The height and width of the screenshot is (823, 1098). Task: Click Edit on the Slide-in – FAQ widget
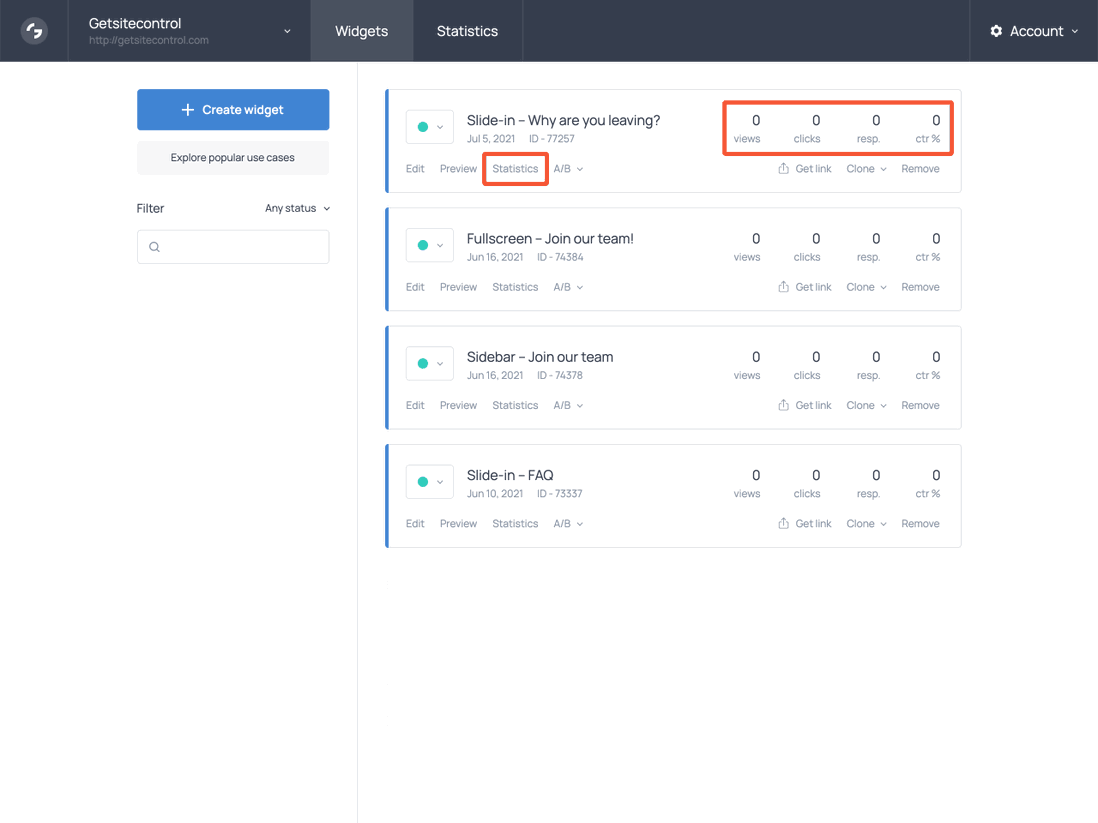415,523
